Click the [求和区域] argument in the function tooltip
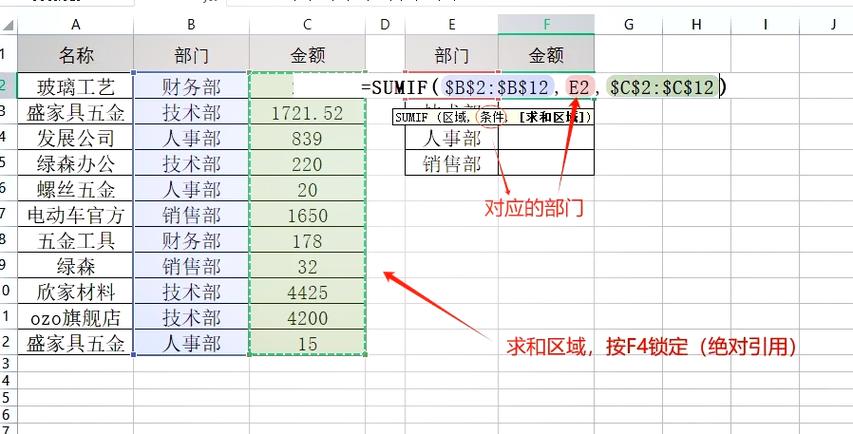Screen dimensions: 853x434 551,117
